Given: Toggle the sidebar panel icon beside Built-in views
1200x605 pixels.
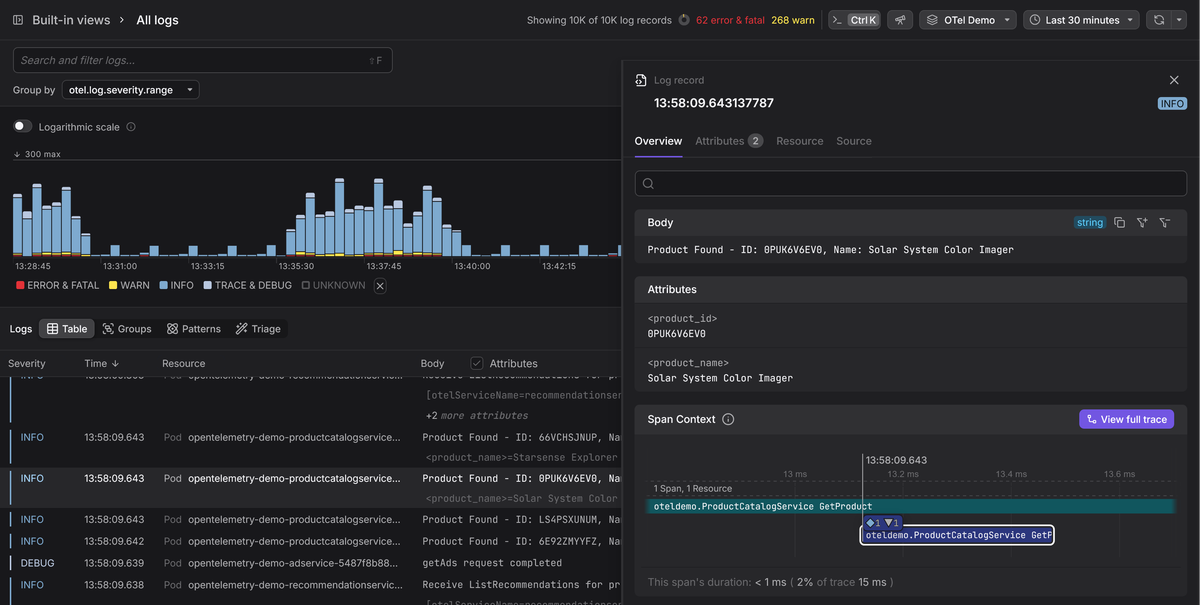Looking at the screenshot, I should [x=17, y=20].
